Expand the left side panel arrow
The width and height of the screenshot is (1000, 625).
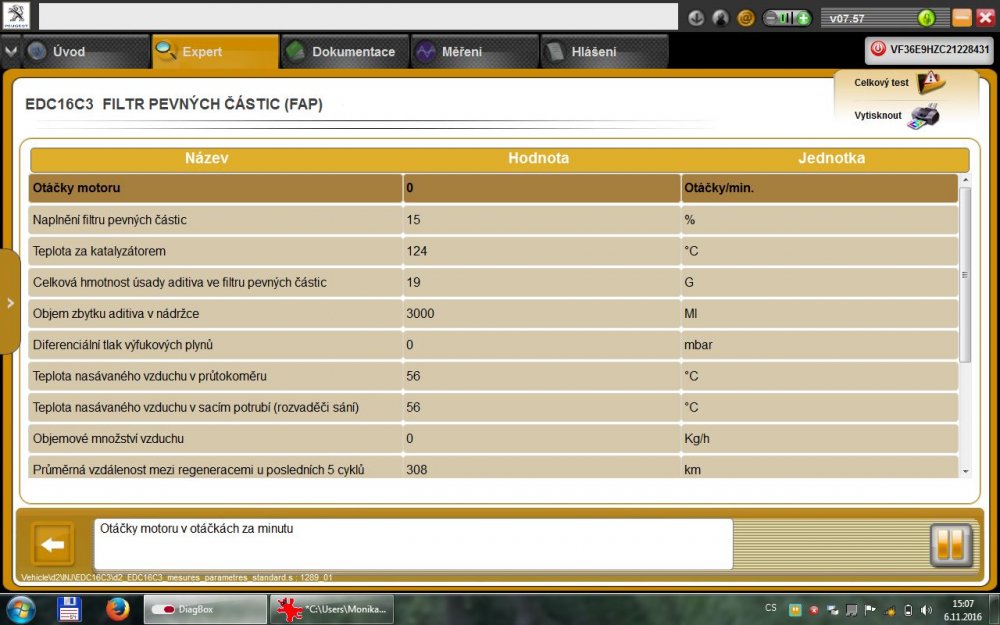tap(10, 303)
